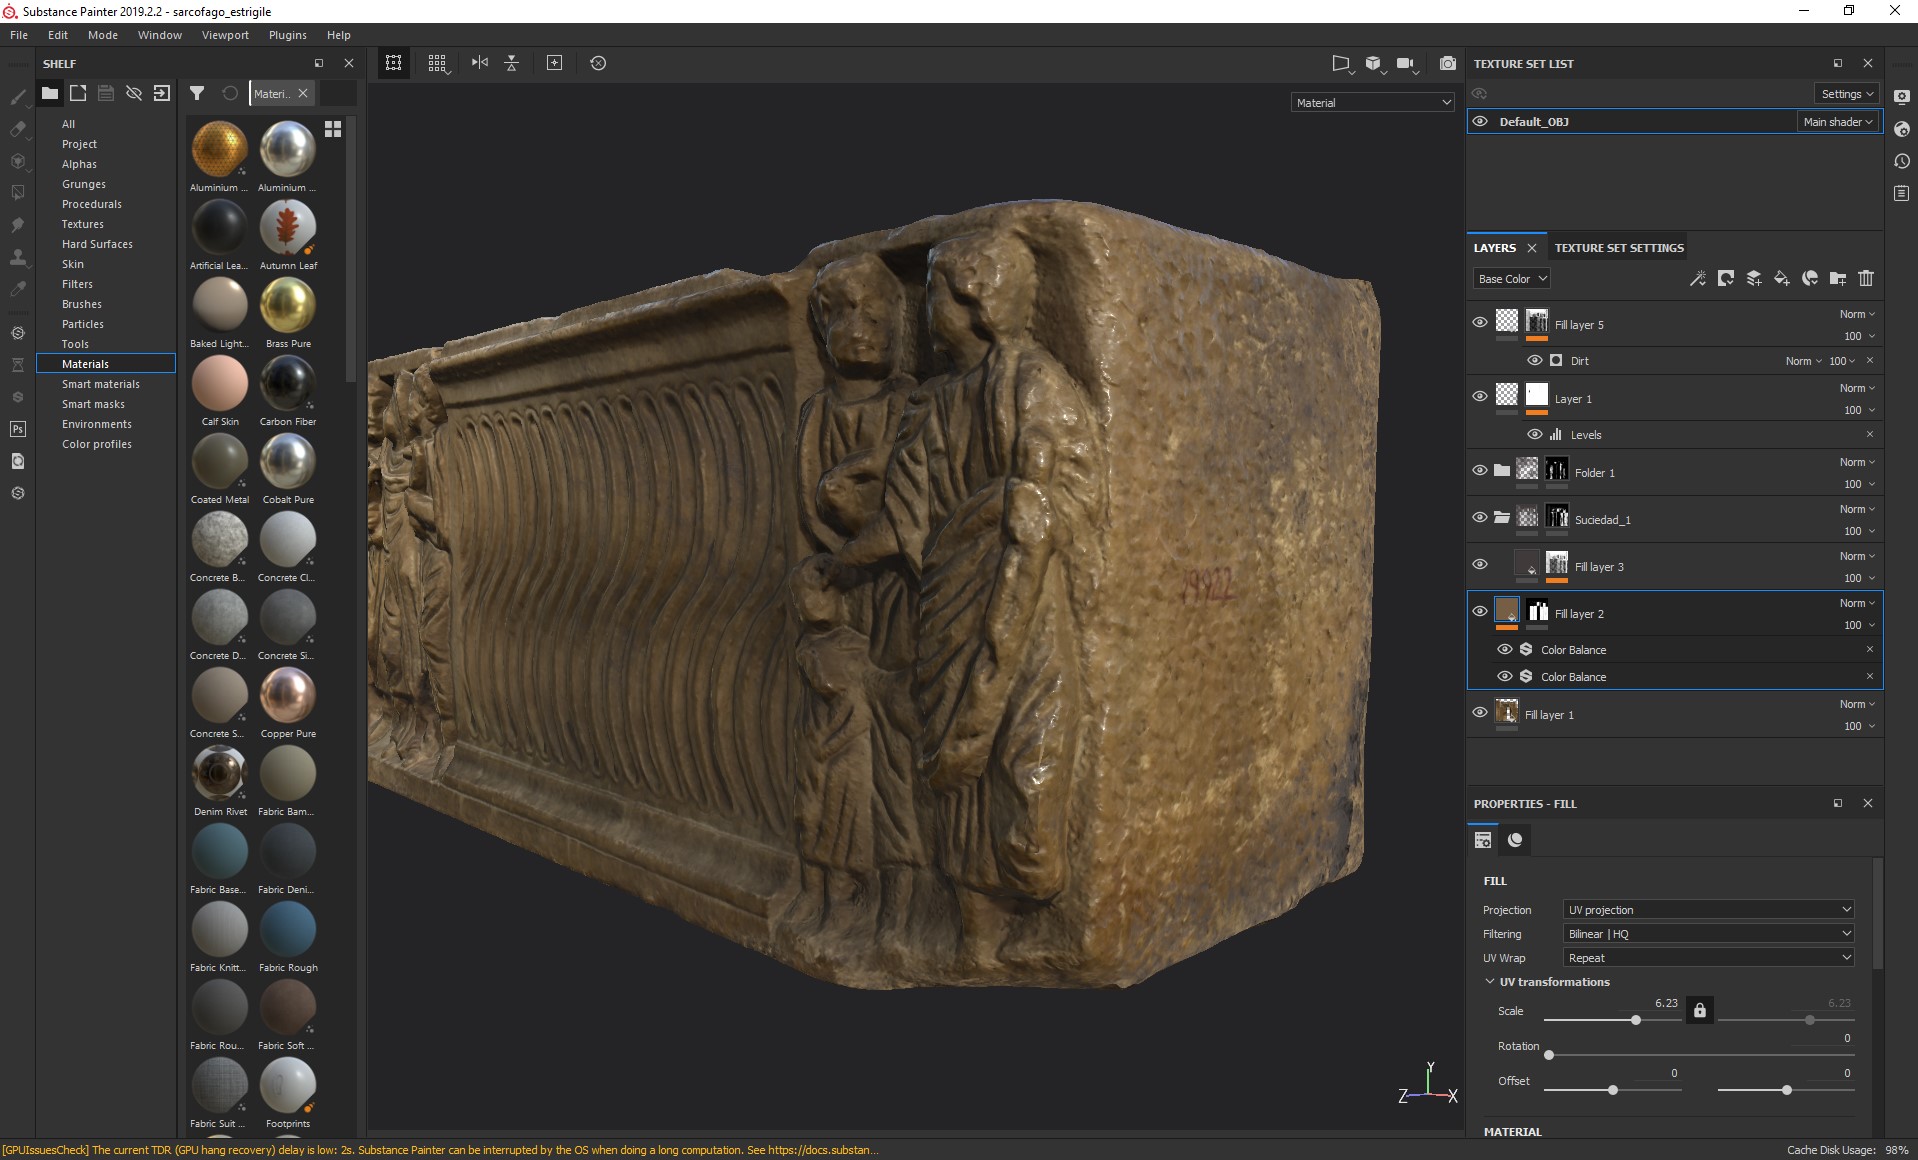Toggle visibility of Folder 1
Viewport: 1918px width, 1160px height.
[x=1480, y=470]
